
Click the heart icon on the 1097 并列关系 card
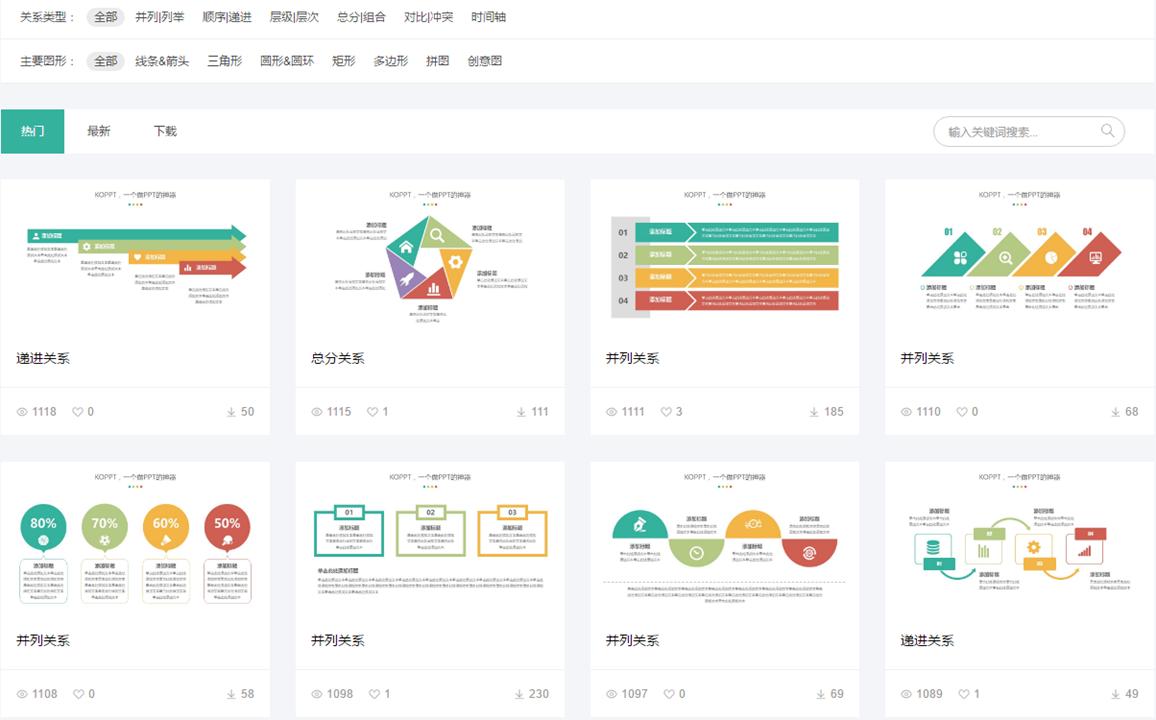pos(670,693)
